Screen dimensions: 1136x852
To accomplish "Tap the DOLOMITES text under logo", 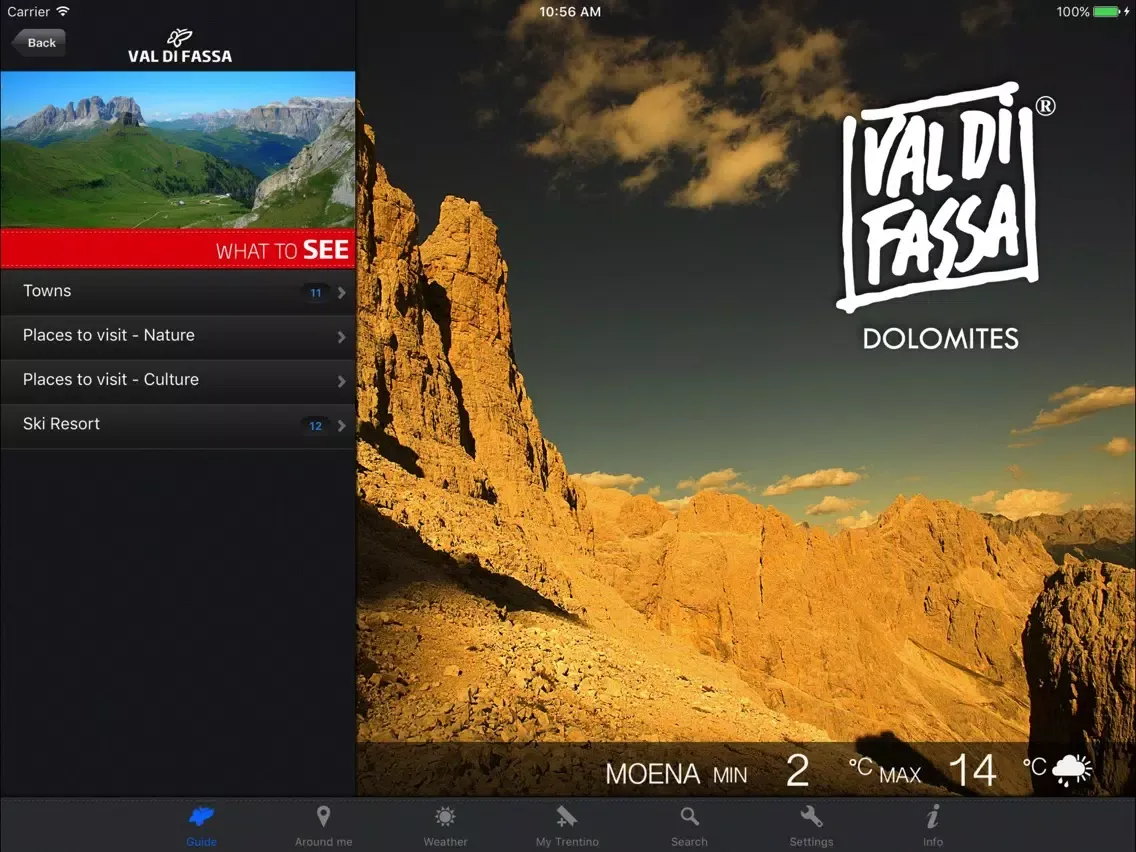I will [940, 338].
